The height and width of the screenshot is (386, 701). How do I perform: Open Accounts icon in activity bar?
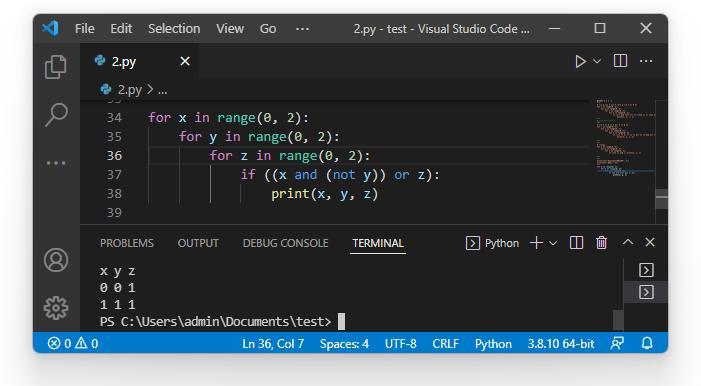tap(56, 260)
